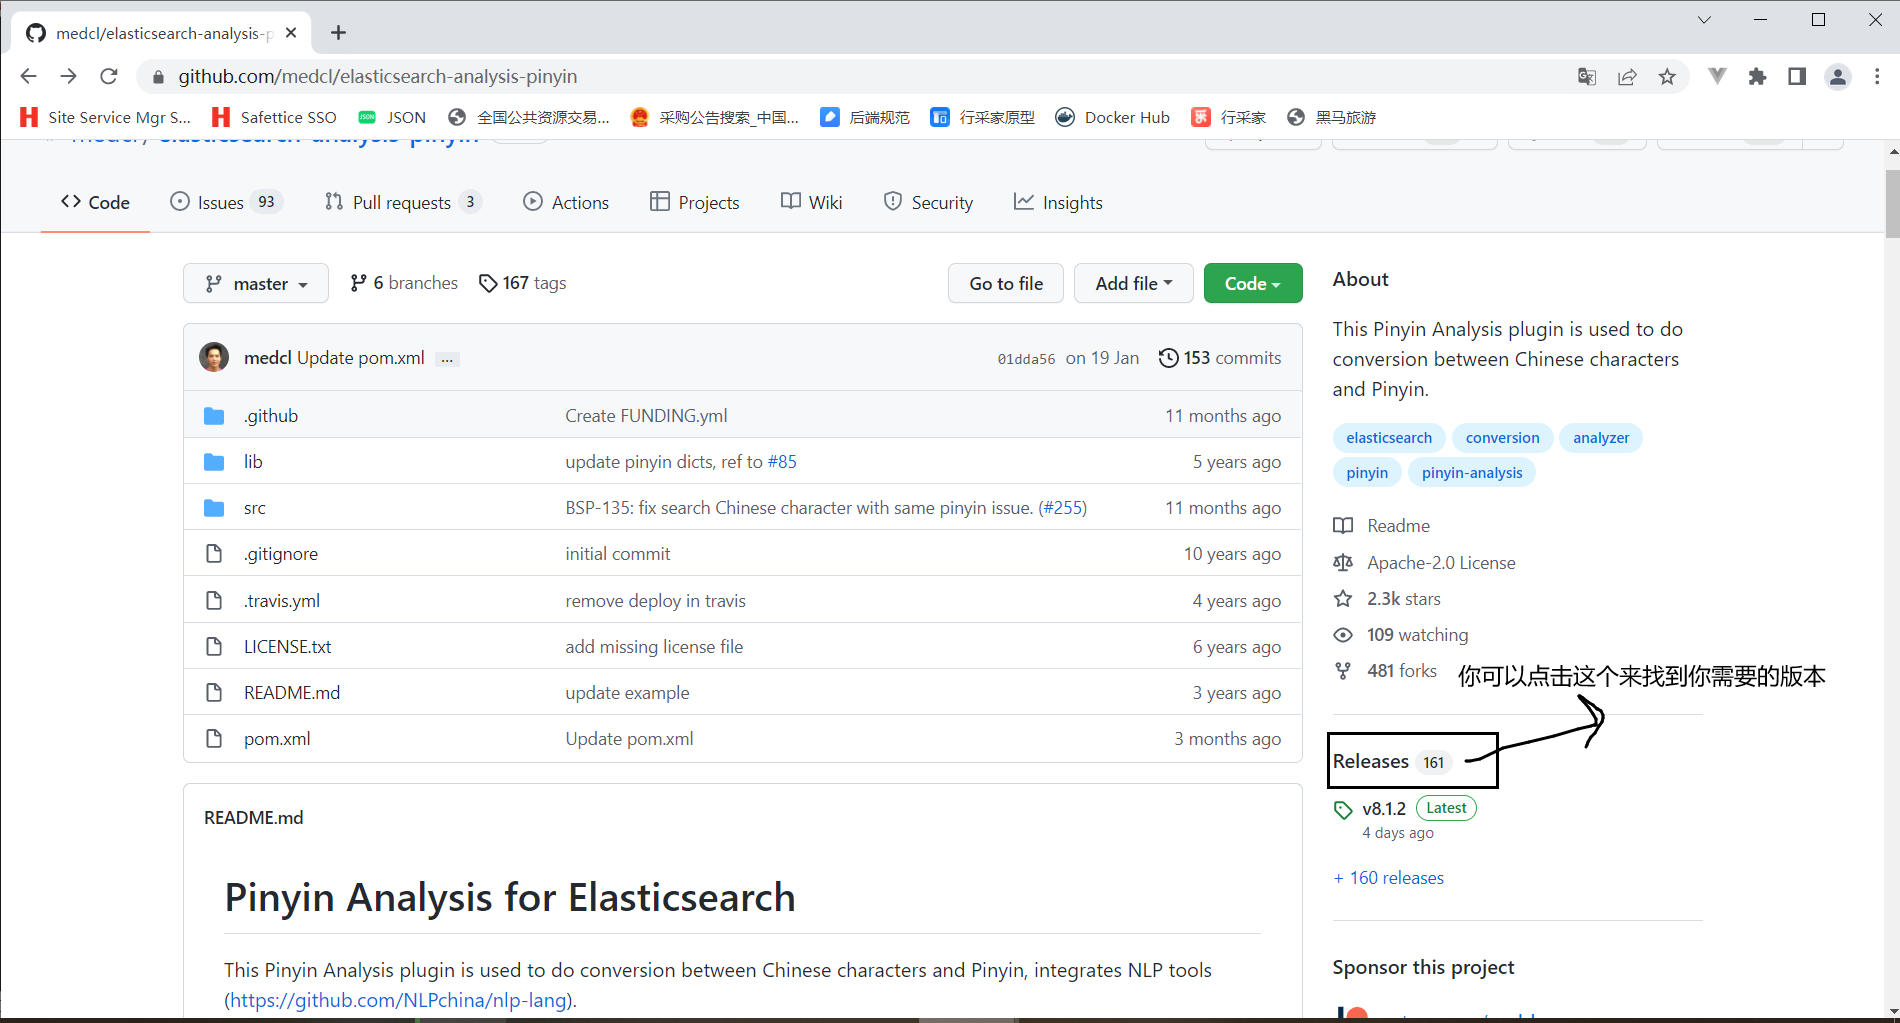Click the elasticsearch topic tag
Image resolution: width=1900 pixels, height=1023 pixels.
pos(1389,438)
